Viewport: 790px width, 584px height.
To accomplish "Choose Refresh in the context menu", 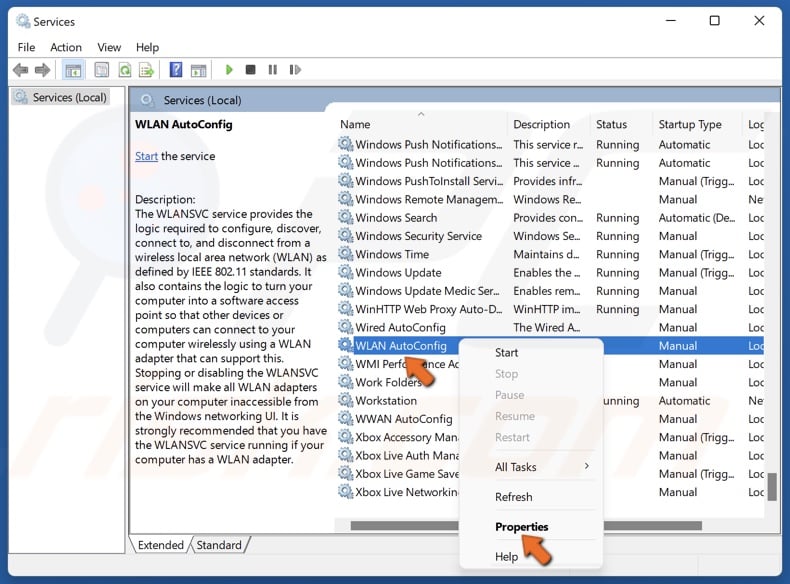I will [x=513, y=497].
